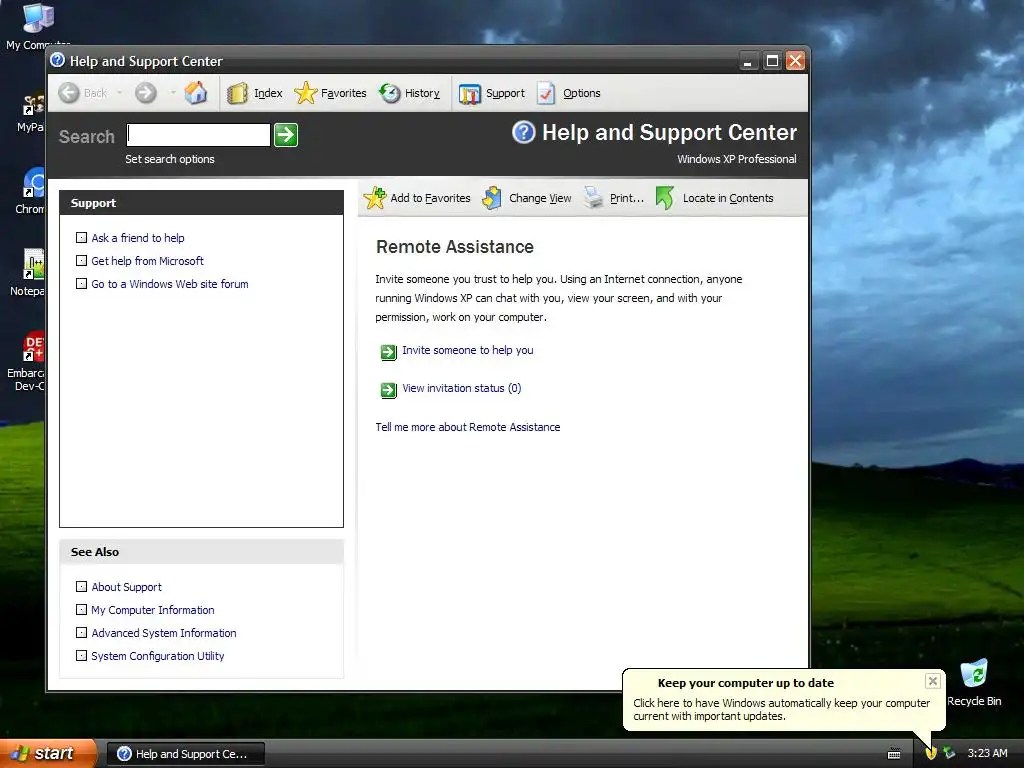Click the Change View icon
The image size is (1024, 768).
point(492,198)
